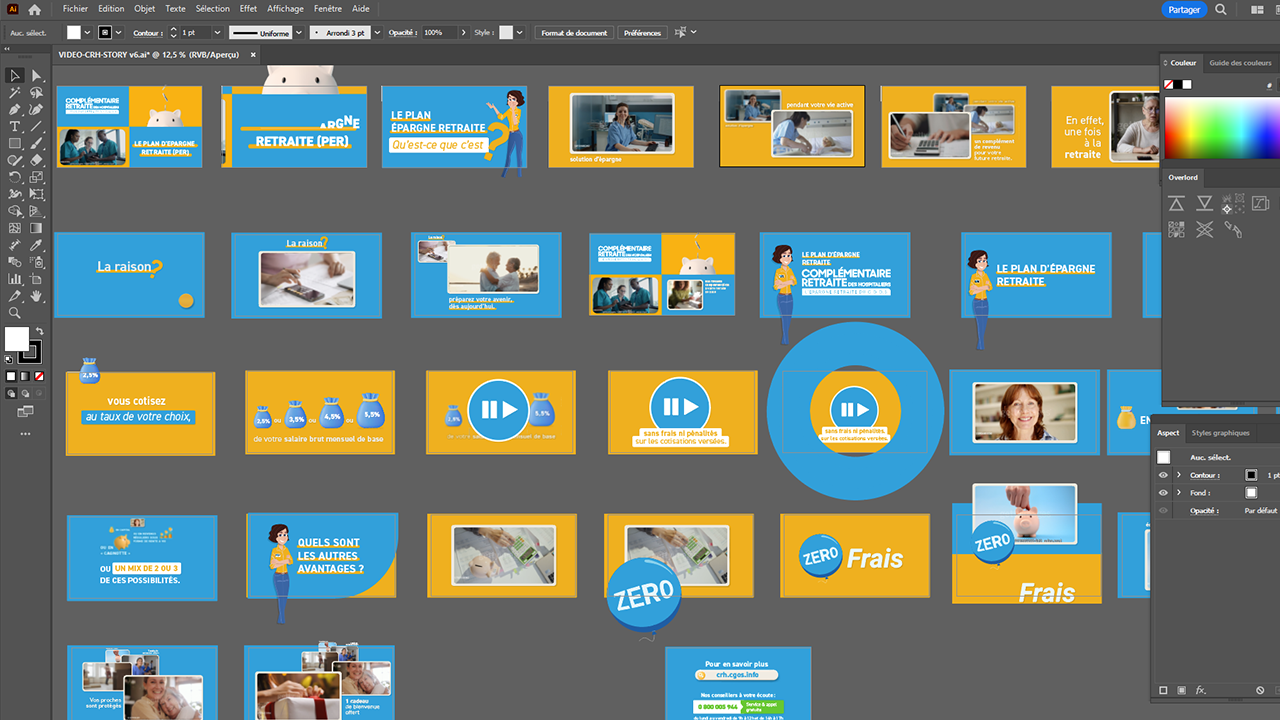Click the Format de document button
1280x720 pixels.
pos(574,32)
